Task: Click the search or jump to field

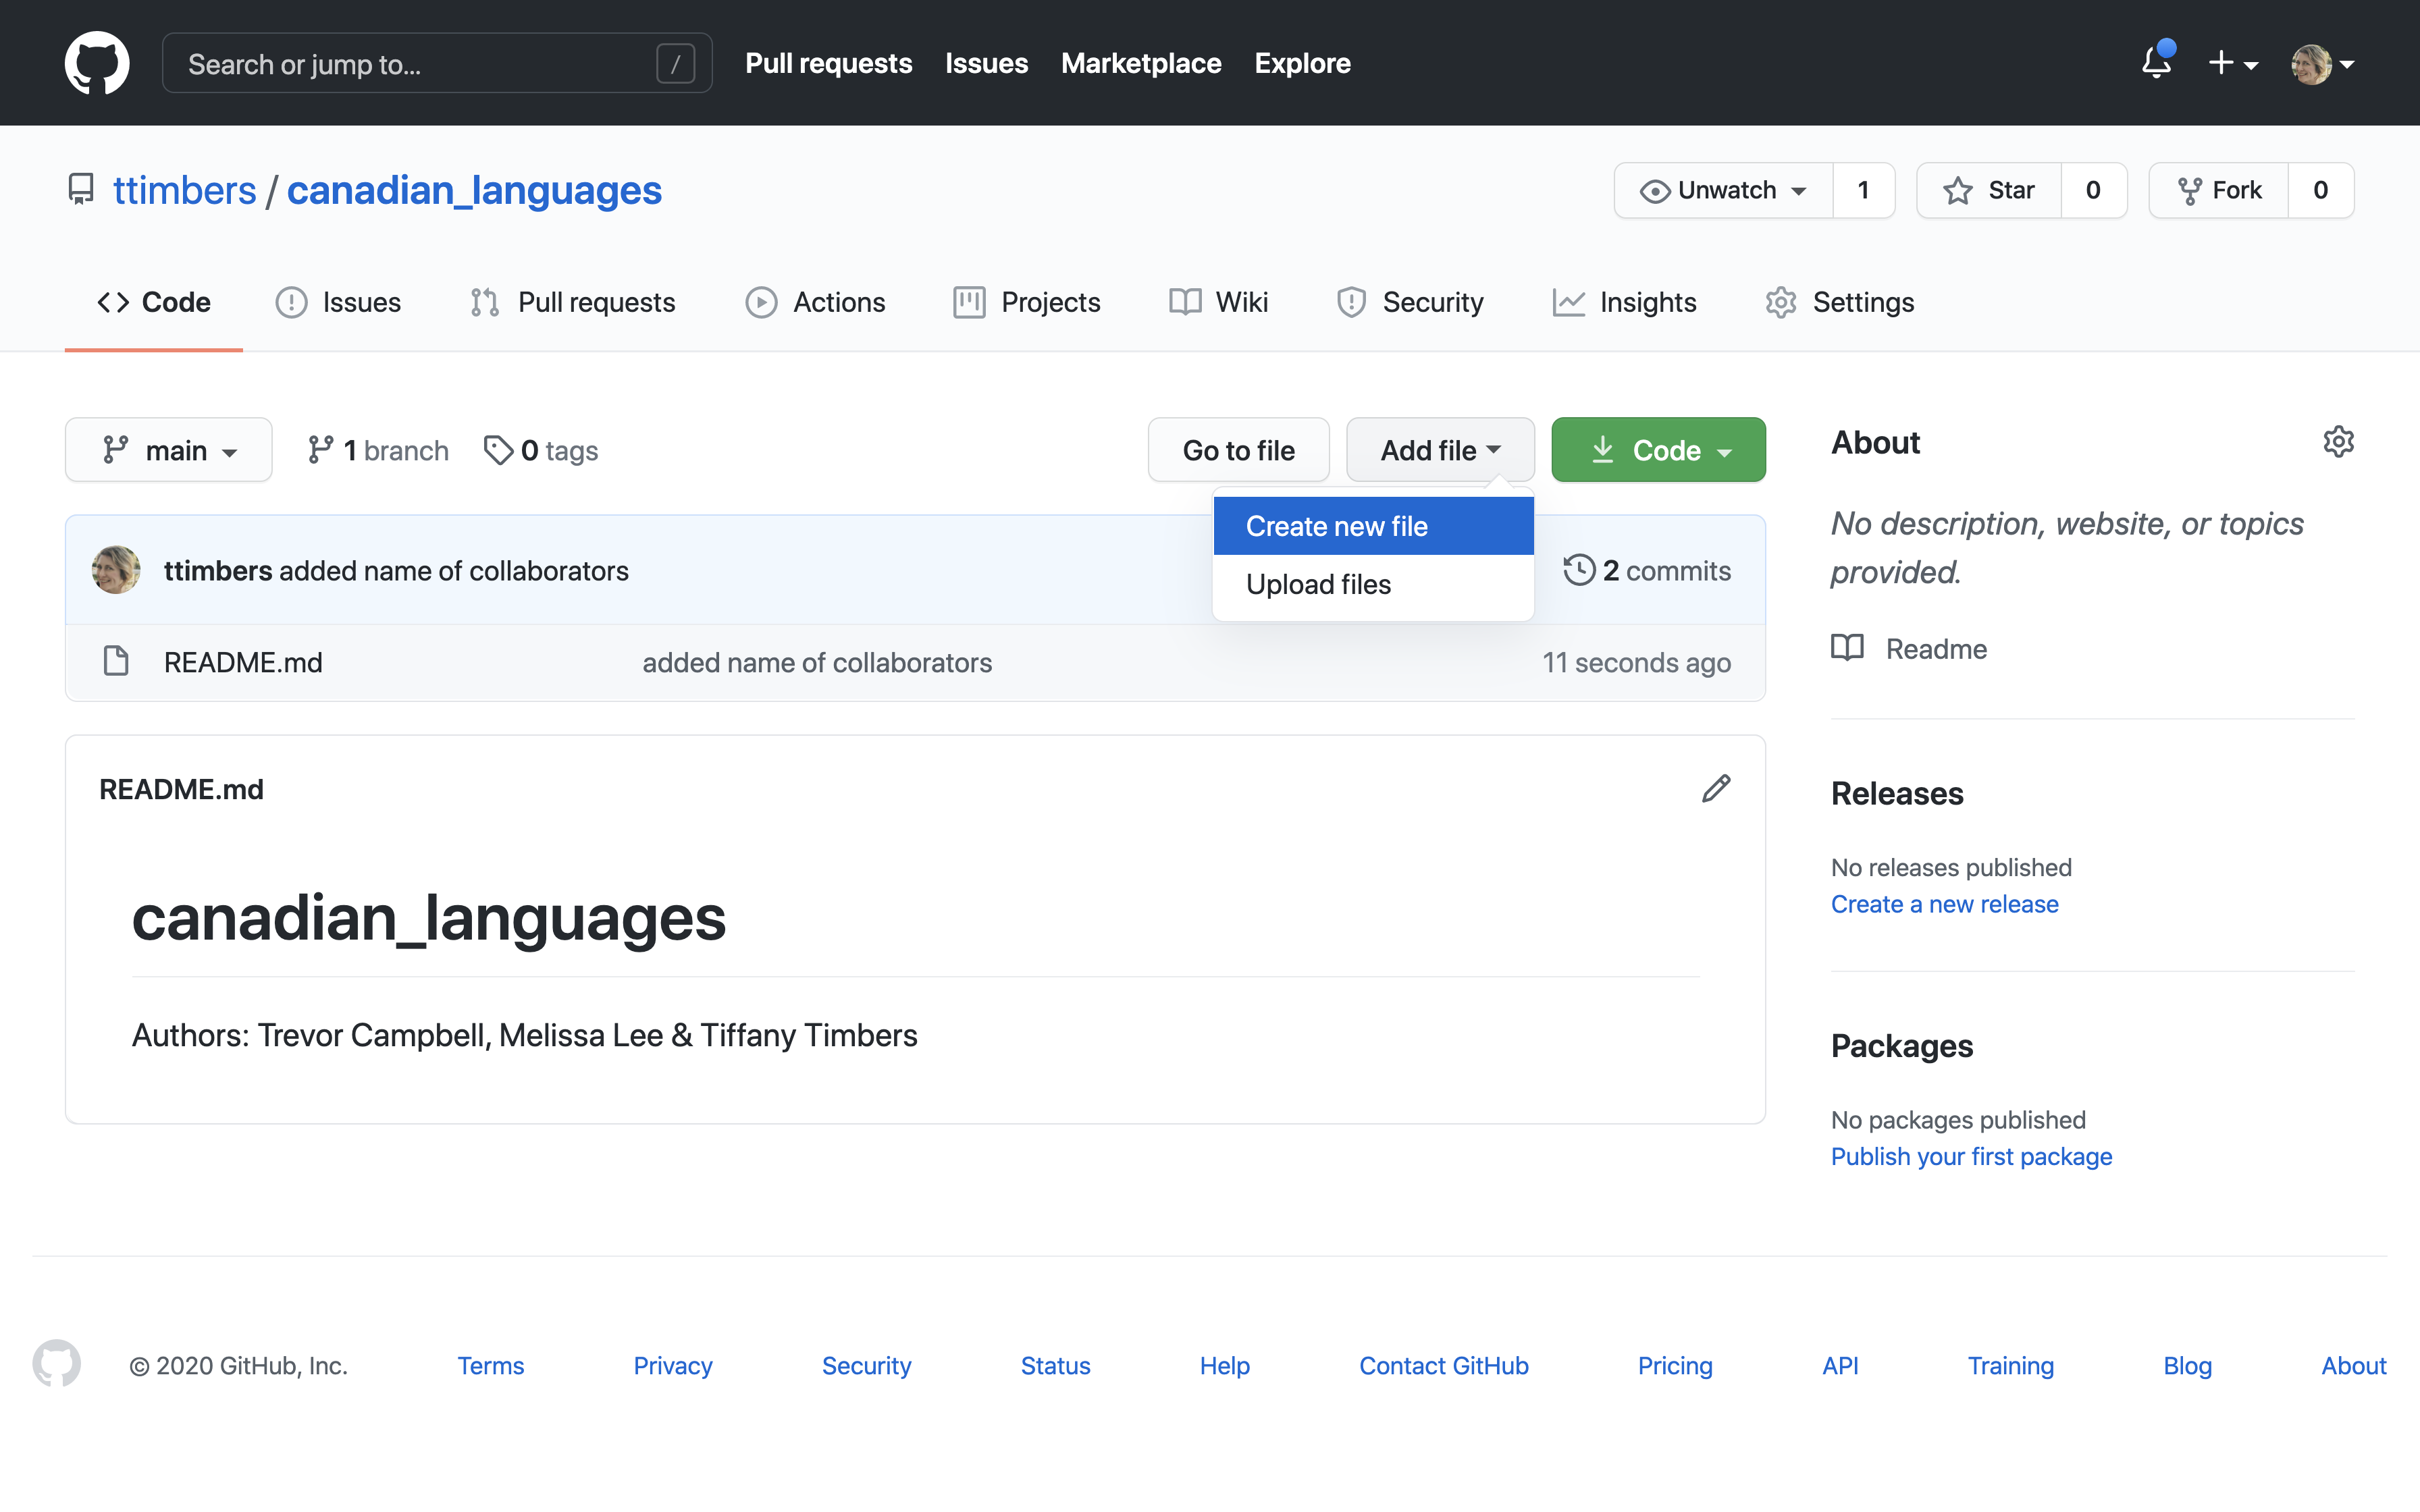Action: click(437, 63)
